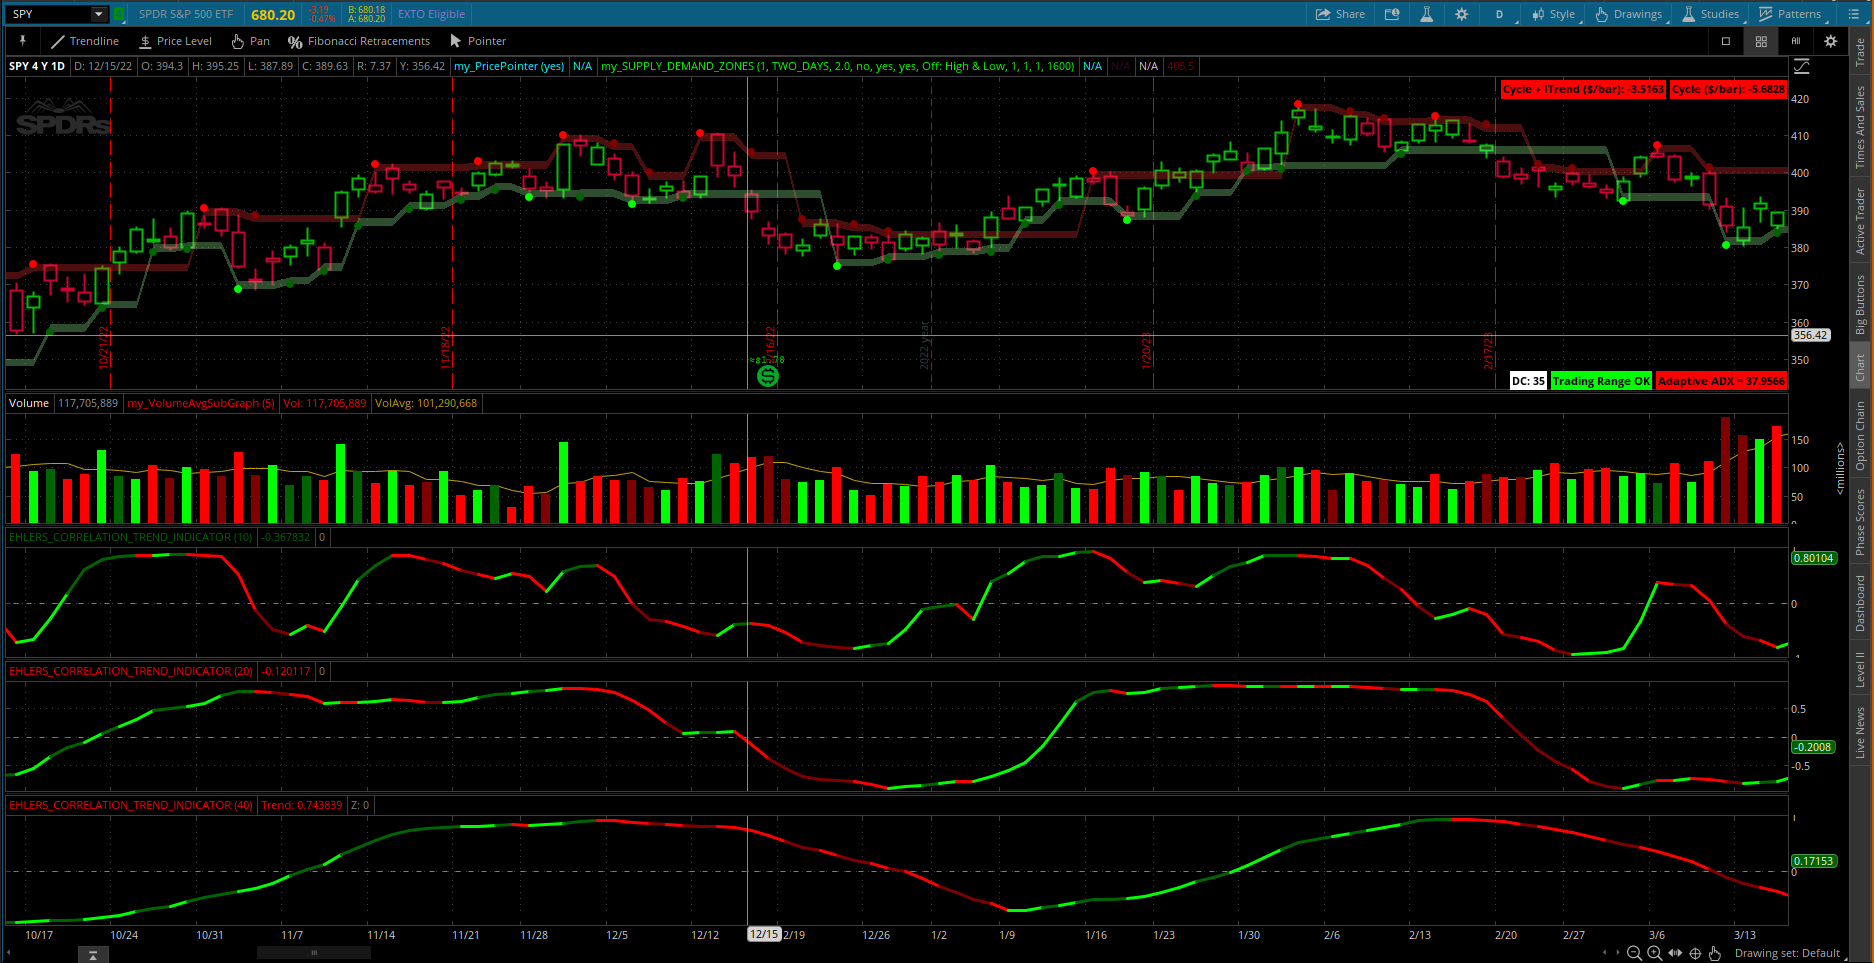Switch to the Times And Sales tab
Image resolution: width=1874 pixels, height=963 pixels.
1860,127
